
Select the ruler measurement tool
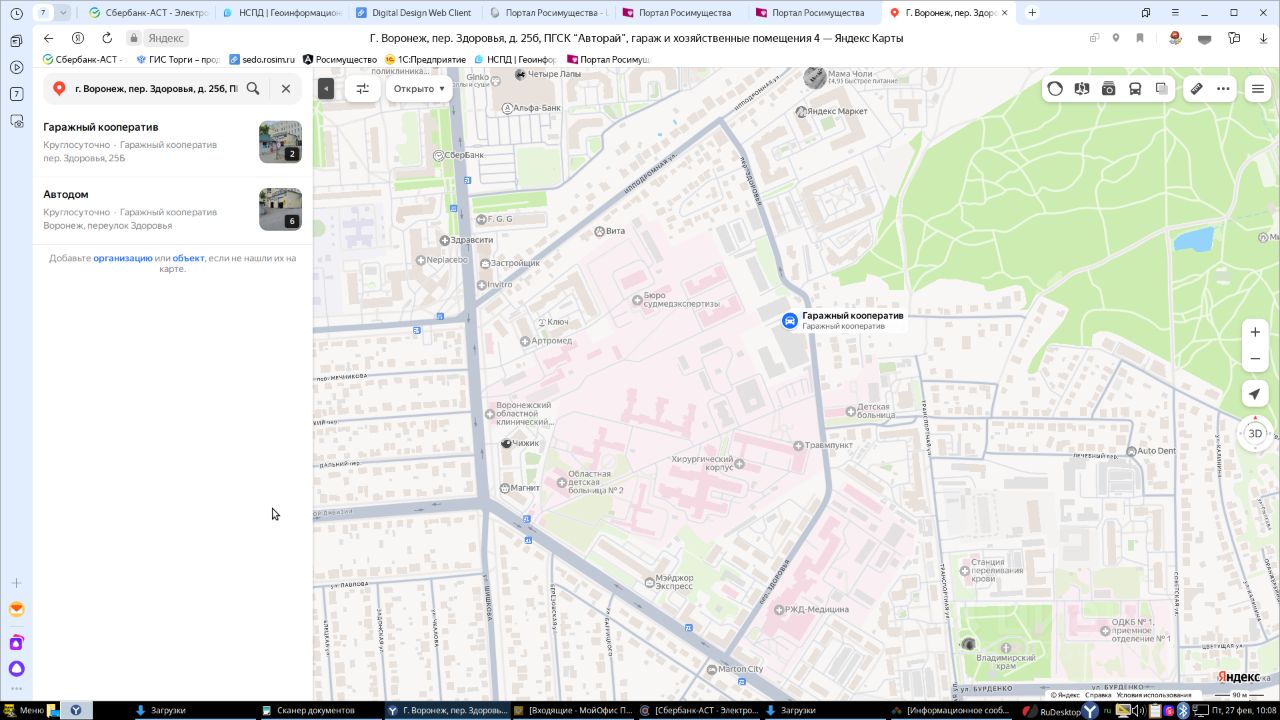point(1196,88)
